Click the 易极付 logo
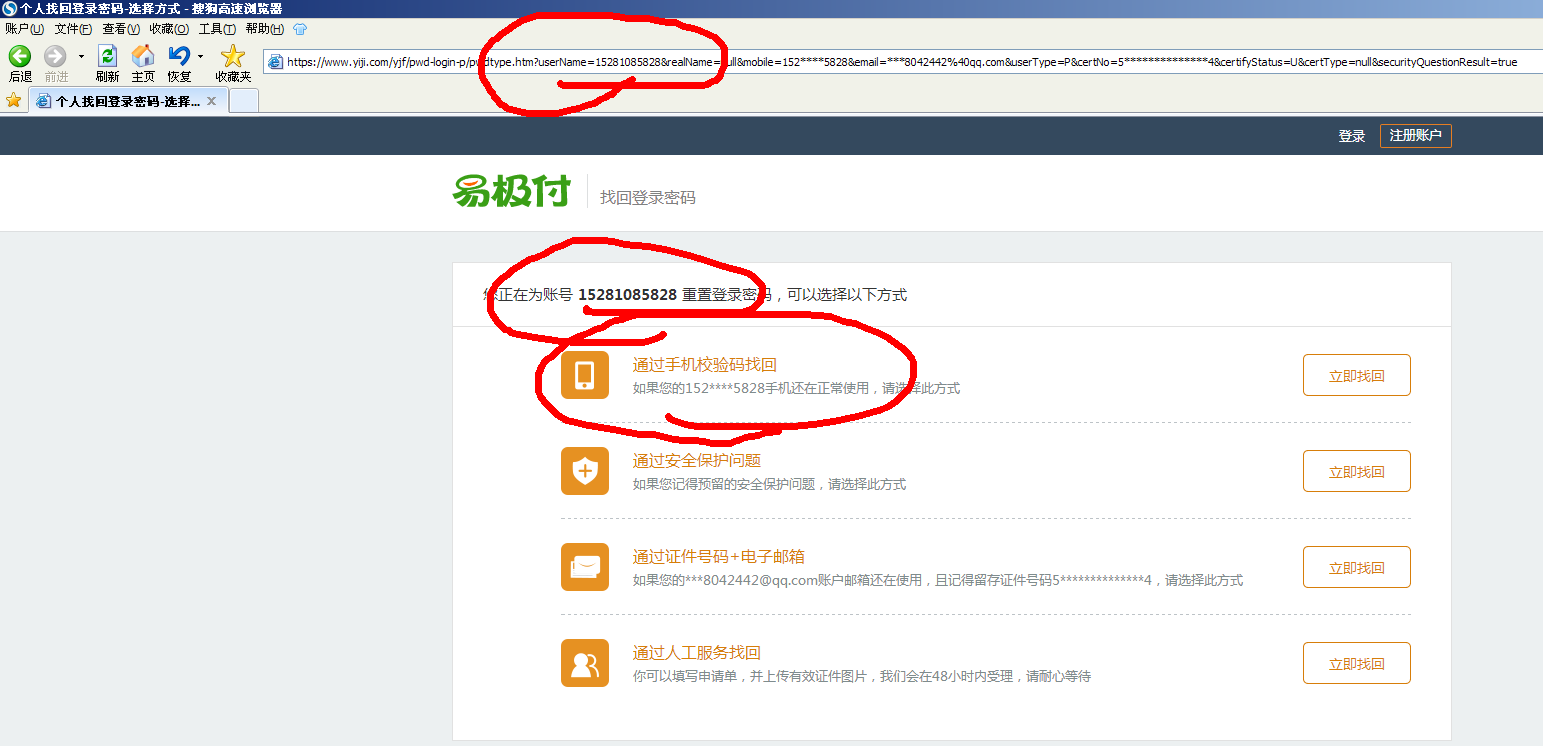This screenshot has height=746, width=1543. pos(511,191)
